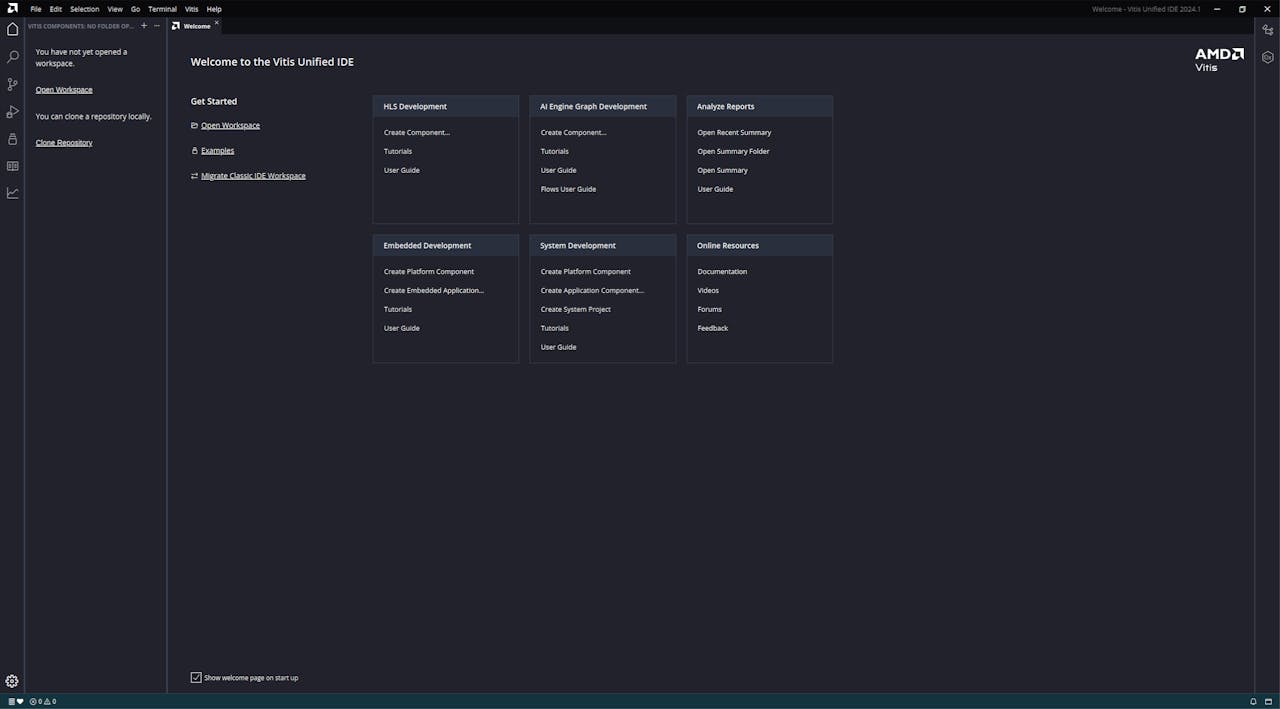This screenshot has width=1280, height=709.
Task: Open Examples under Get Started
Action: [x=217, y=151]
